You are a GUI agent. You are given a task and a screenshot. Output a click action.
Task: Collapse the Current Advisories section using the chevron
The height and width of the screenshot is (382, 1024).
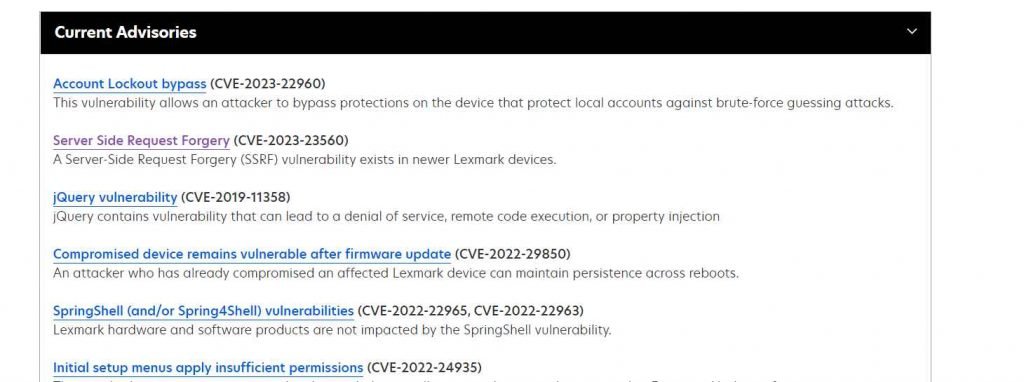point(912,32)
